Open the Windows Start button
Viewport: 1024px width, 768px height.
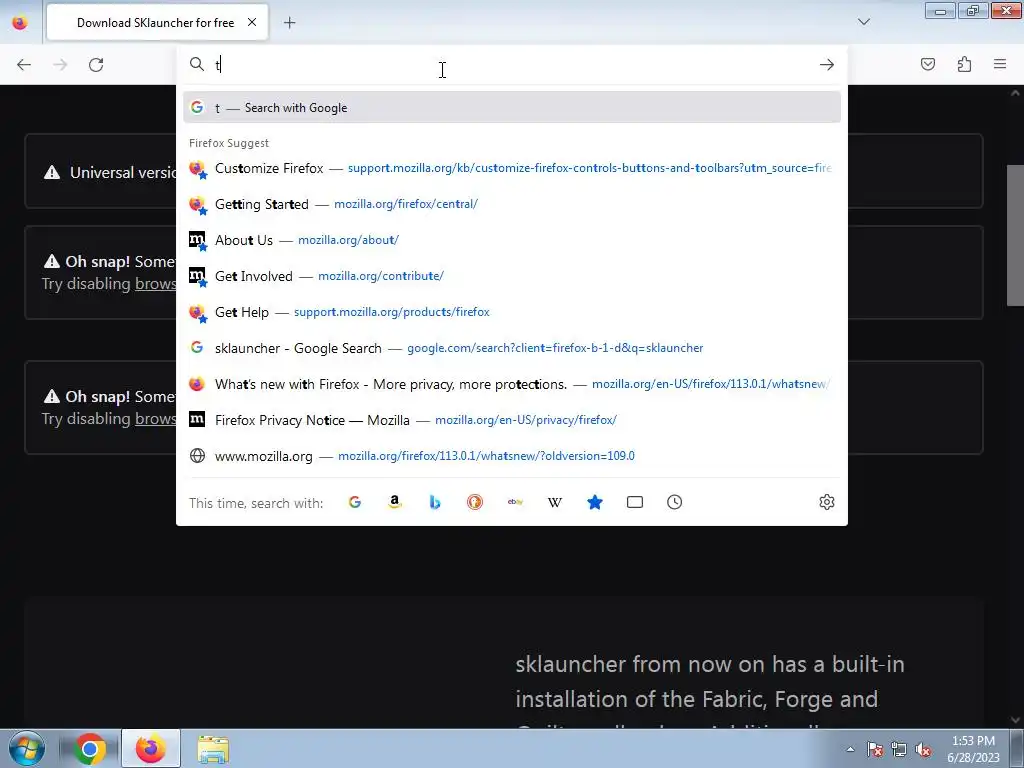point(27,748)
